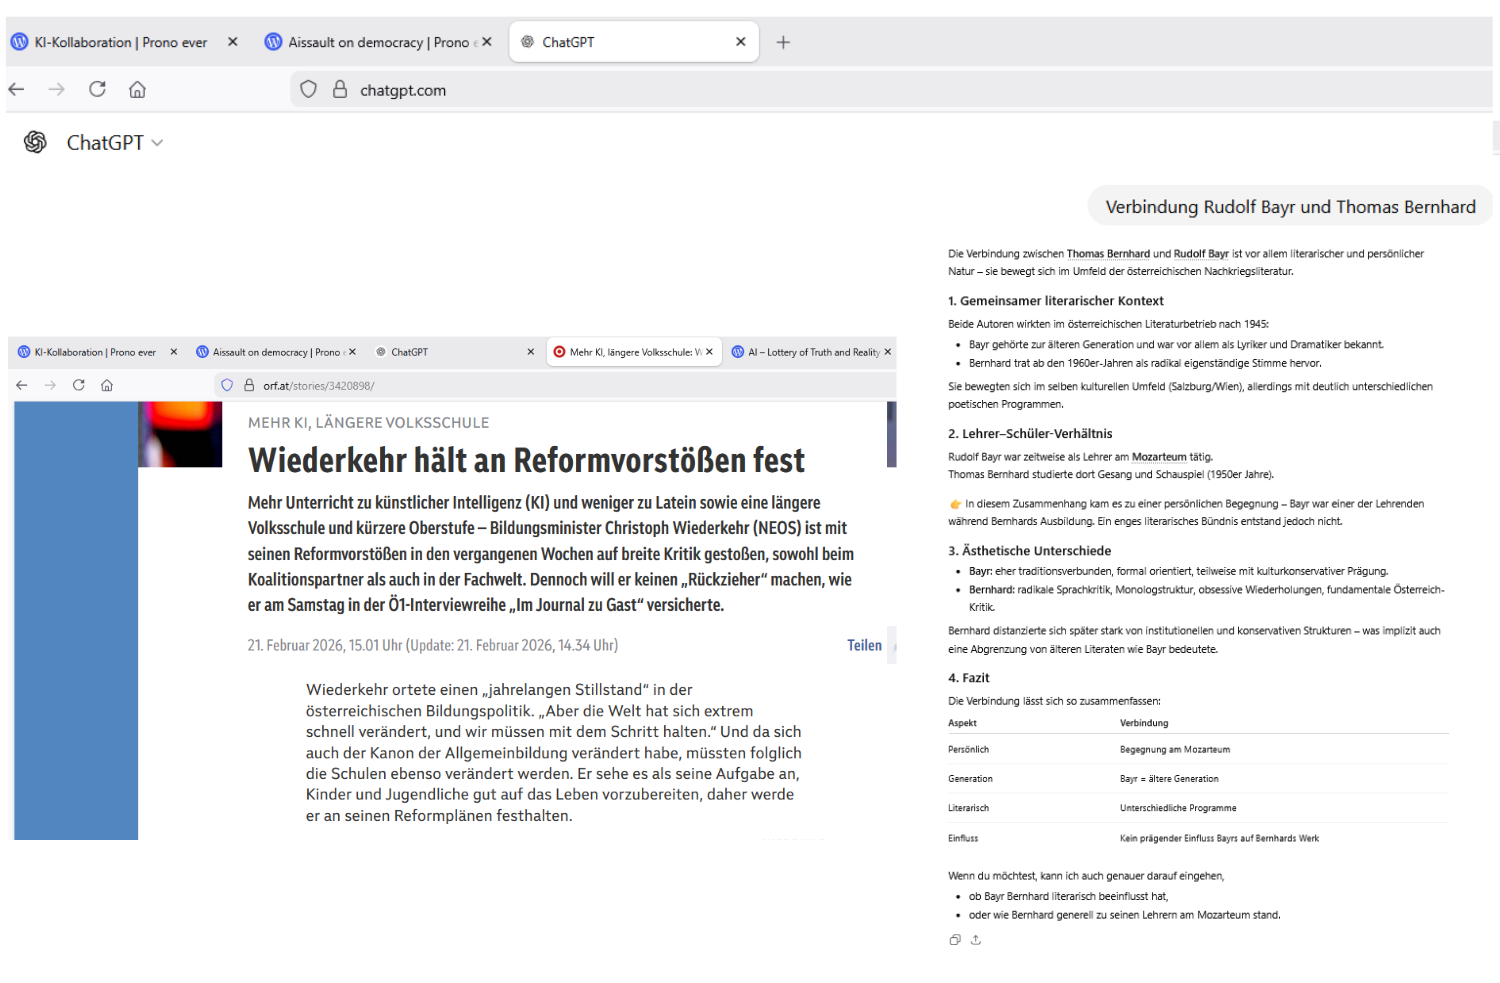The image size is (1500, 983).
Task: Close the ChatGPT tab
Action: (x=741, y=42)
